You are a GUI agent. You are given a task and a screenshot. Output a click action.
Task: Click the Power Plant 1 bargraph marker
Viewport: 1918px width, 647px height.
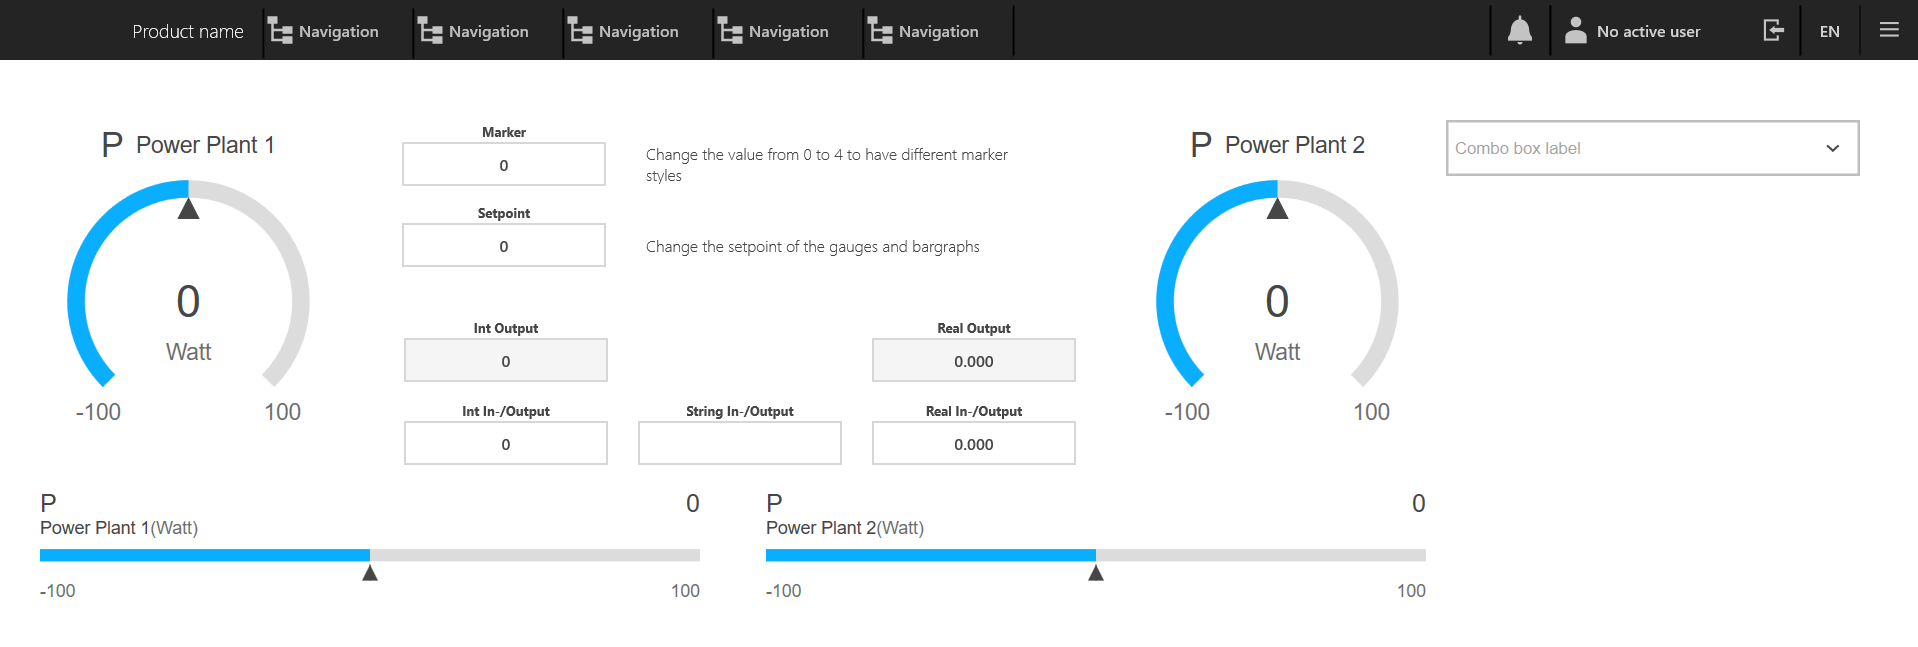click(x=370, y=573)
